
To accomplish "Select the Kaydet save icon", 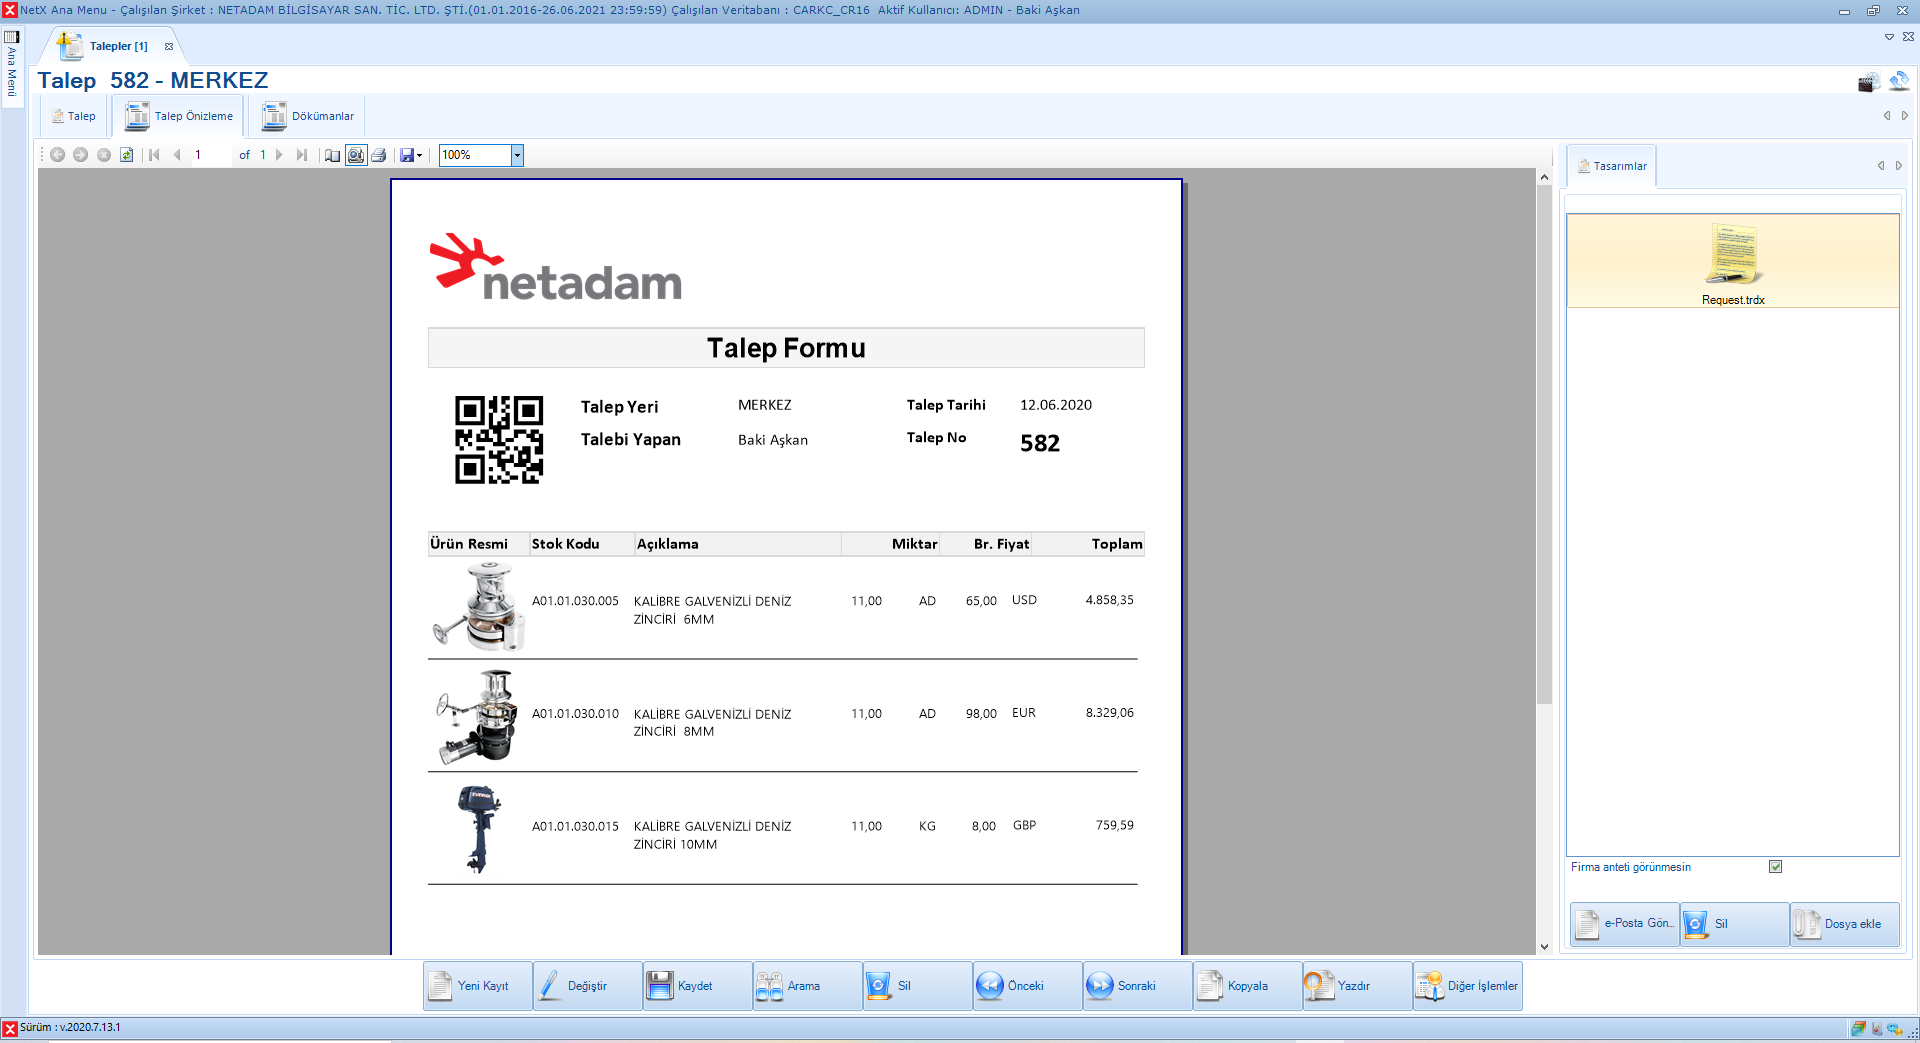I will coord(661,985).
